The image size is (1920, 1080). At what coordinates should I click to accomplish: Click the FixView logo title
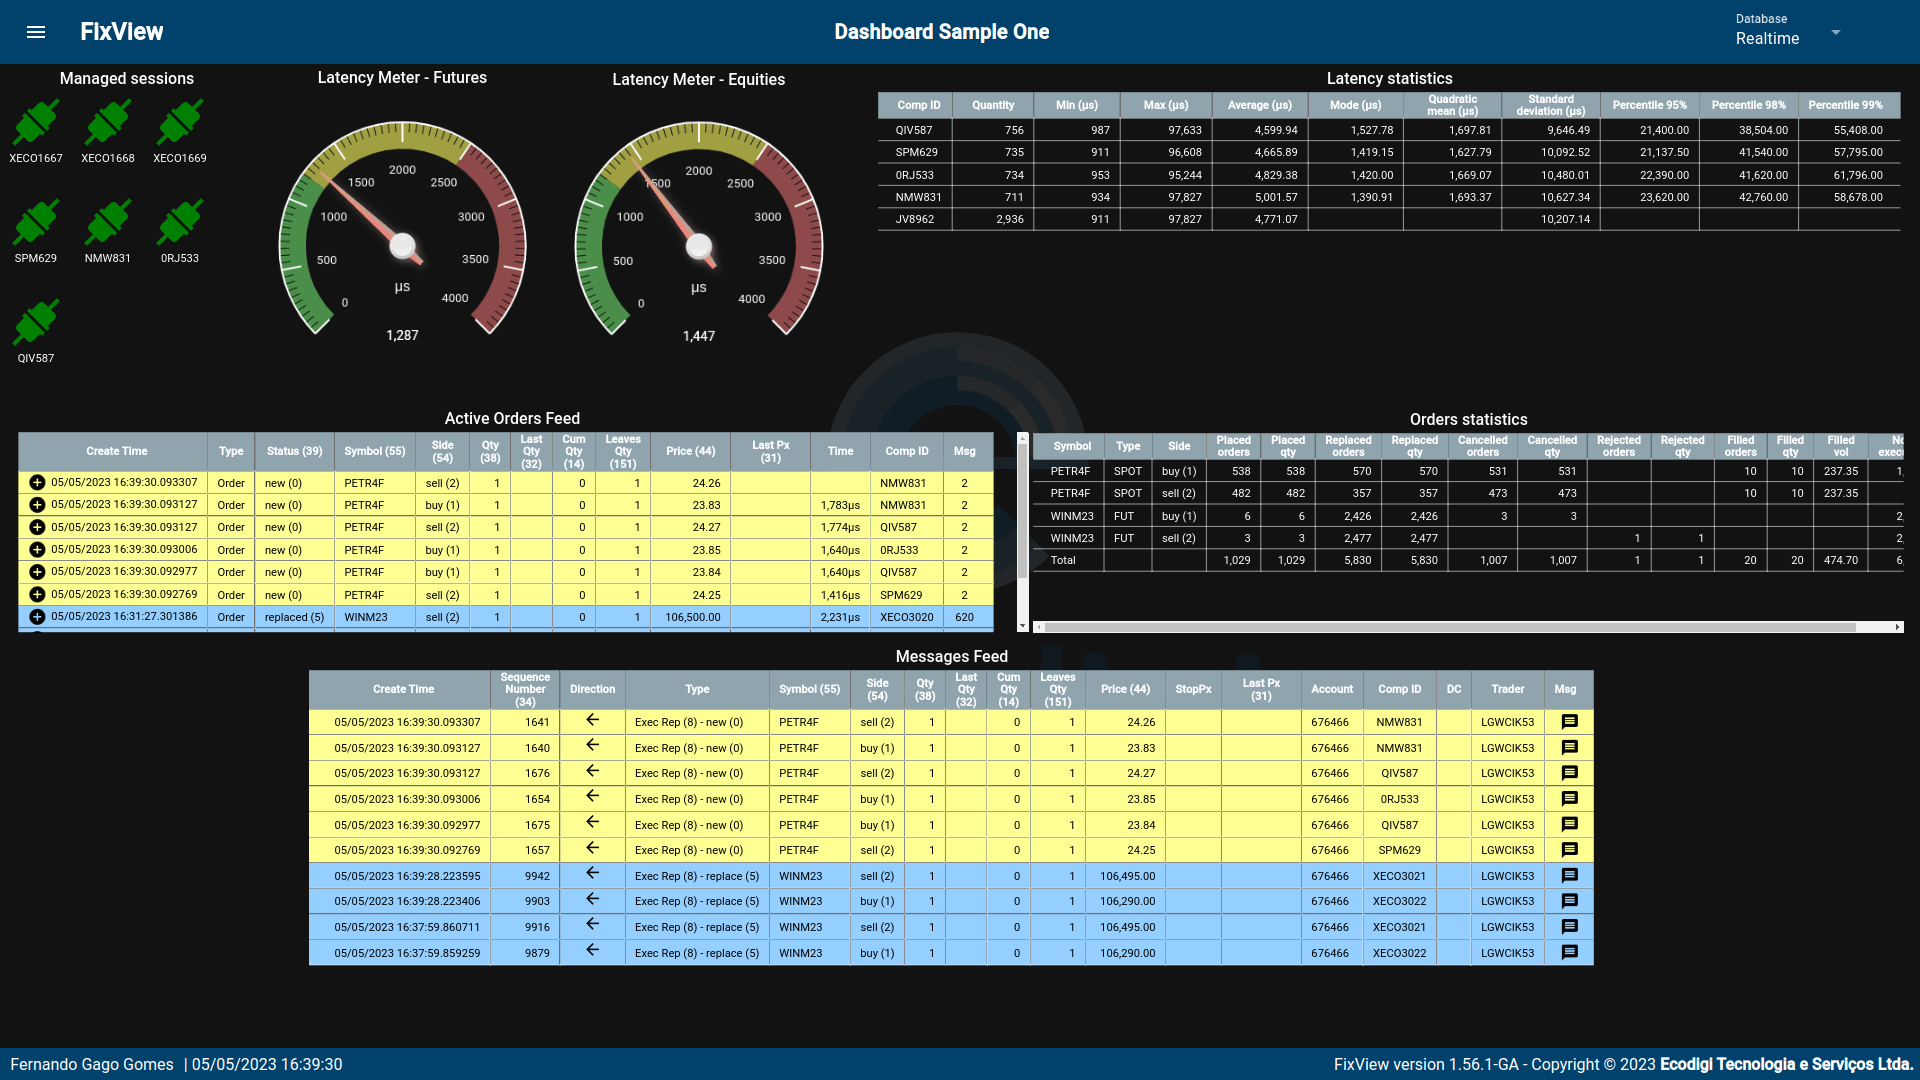122,32
